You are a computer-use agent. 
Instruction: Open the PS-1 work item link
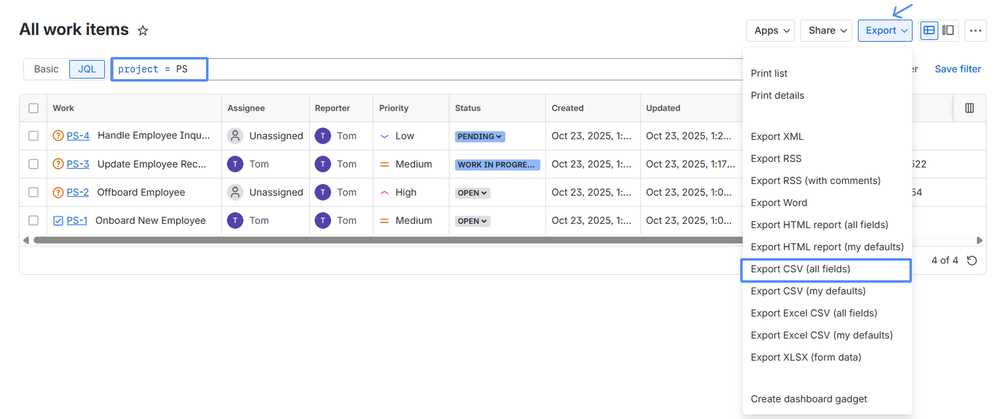[x=77, y=221]
